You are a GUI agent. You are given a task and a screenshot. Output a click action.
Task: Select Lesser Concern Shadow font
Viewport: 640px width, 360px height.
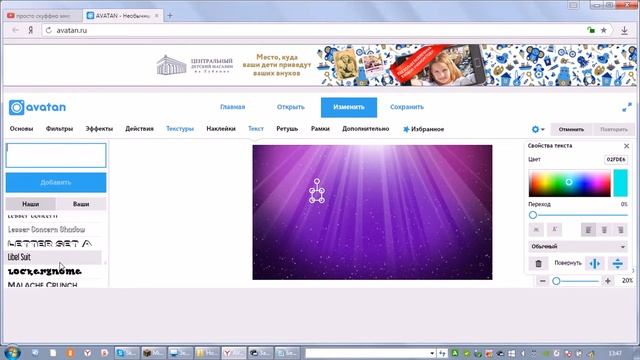pos(47,229)
